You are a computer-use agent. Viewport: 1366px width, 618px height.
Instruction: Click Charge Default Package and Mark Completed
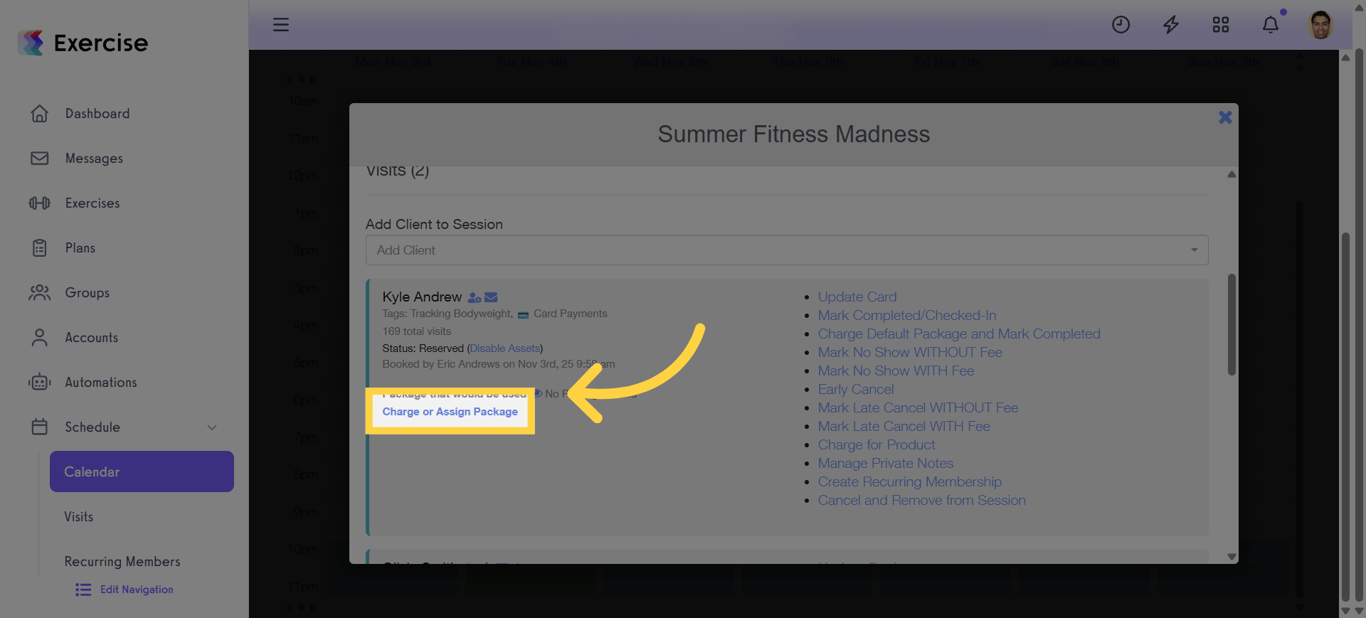pos(959,334)
